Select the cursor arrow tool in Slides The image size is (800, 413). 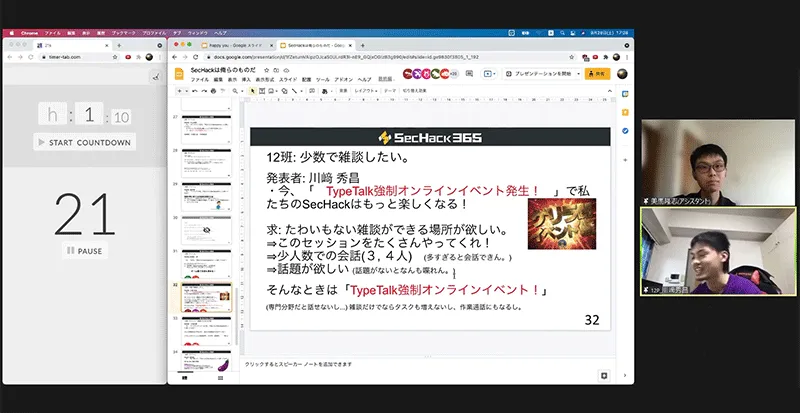(x=252, y=91)
